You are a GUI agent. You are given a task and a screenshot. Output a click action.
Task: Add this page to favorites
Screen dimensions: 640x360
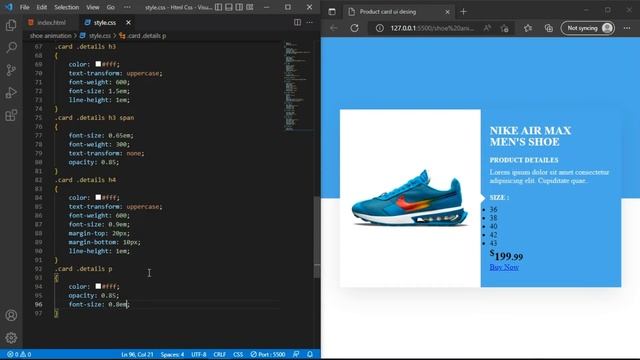tap(505, 28)
